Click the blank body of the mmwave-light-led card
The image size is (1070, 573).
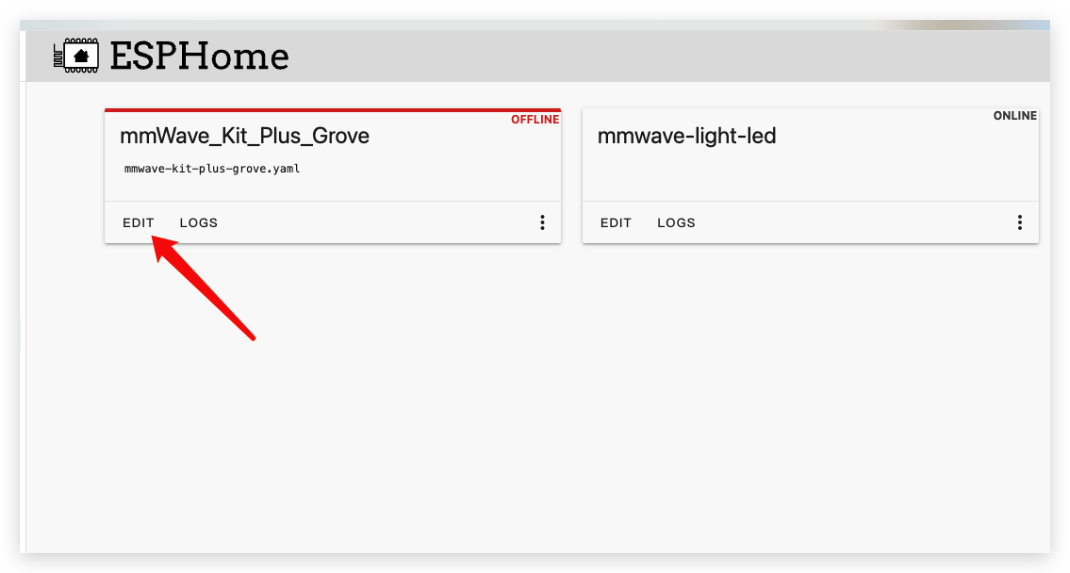click(811, 174)
